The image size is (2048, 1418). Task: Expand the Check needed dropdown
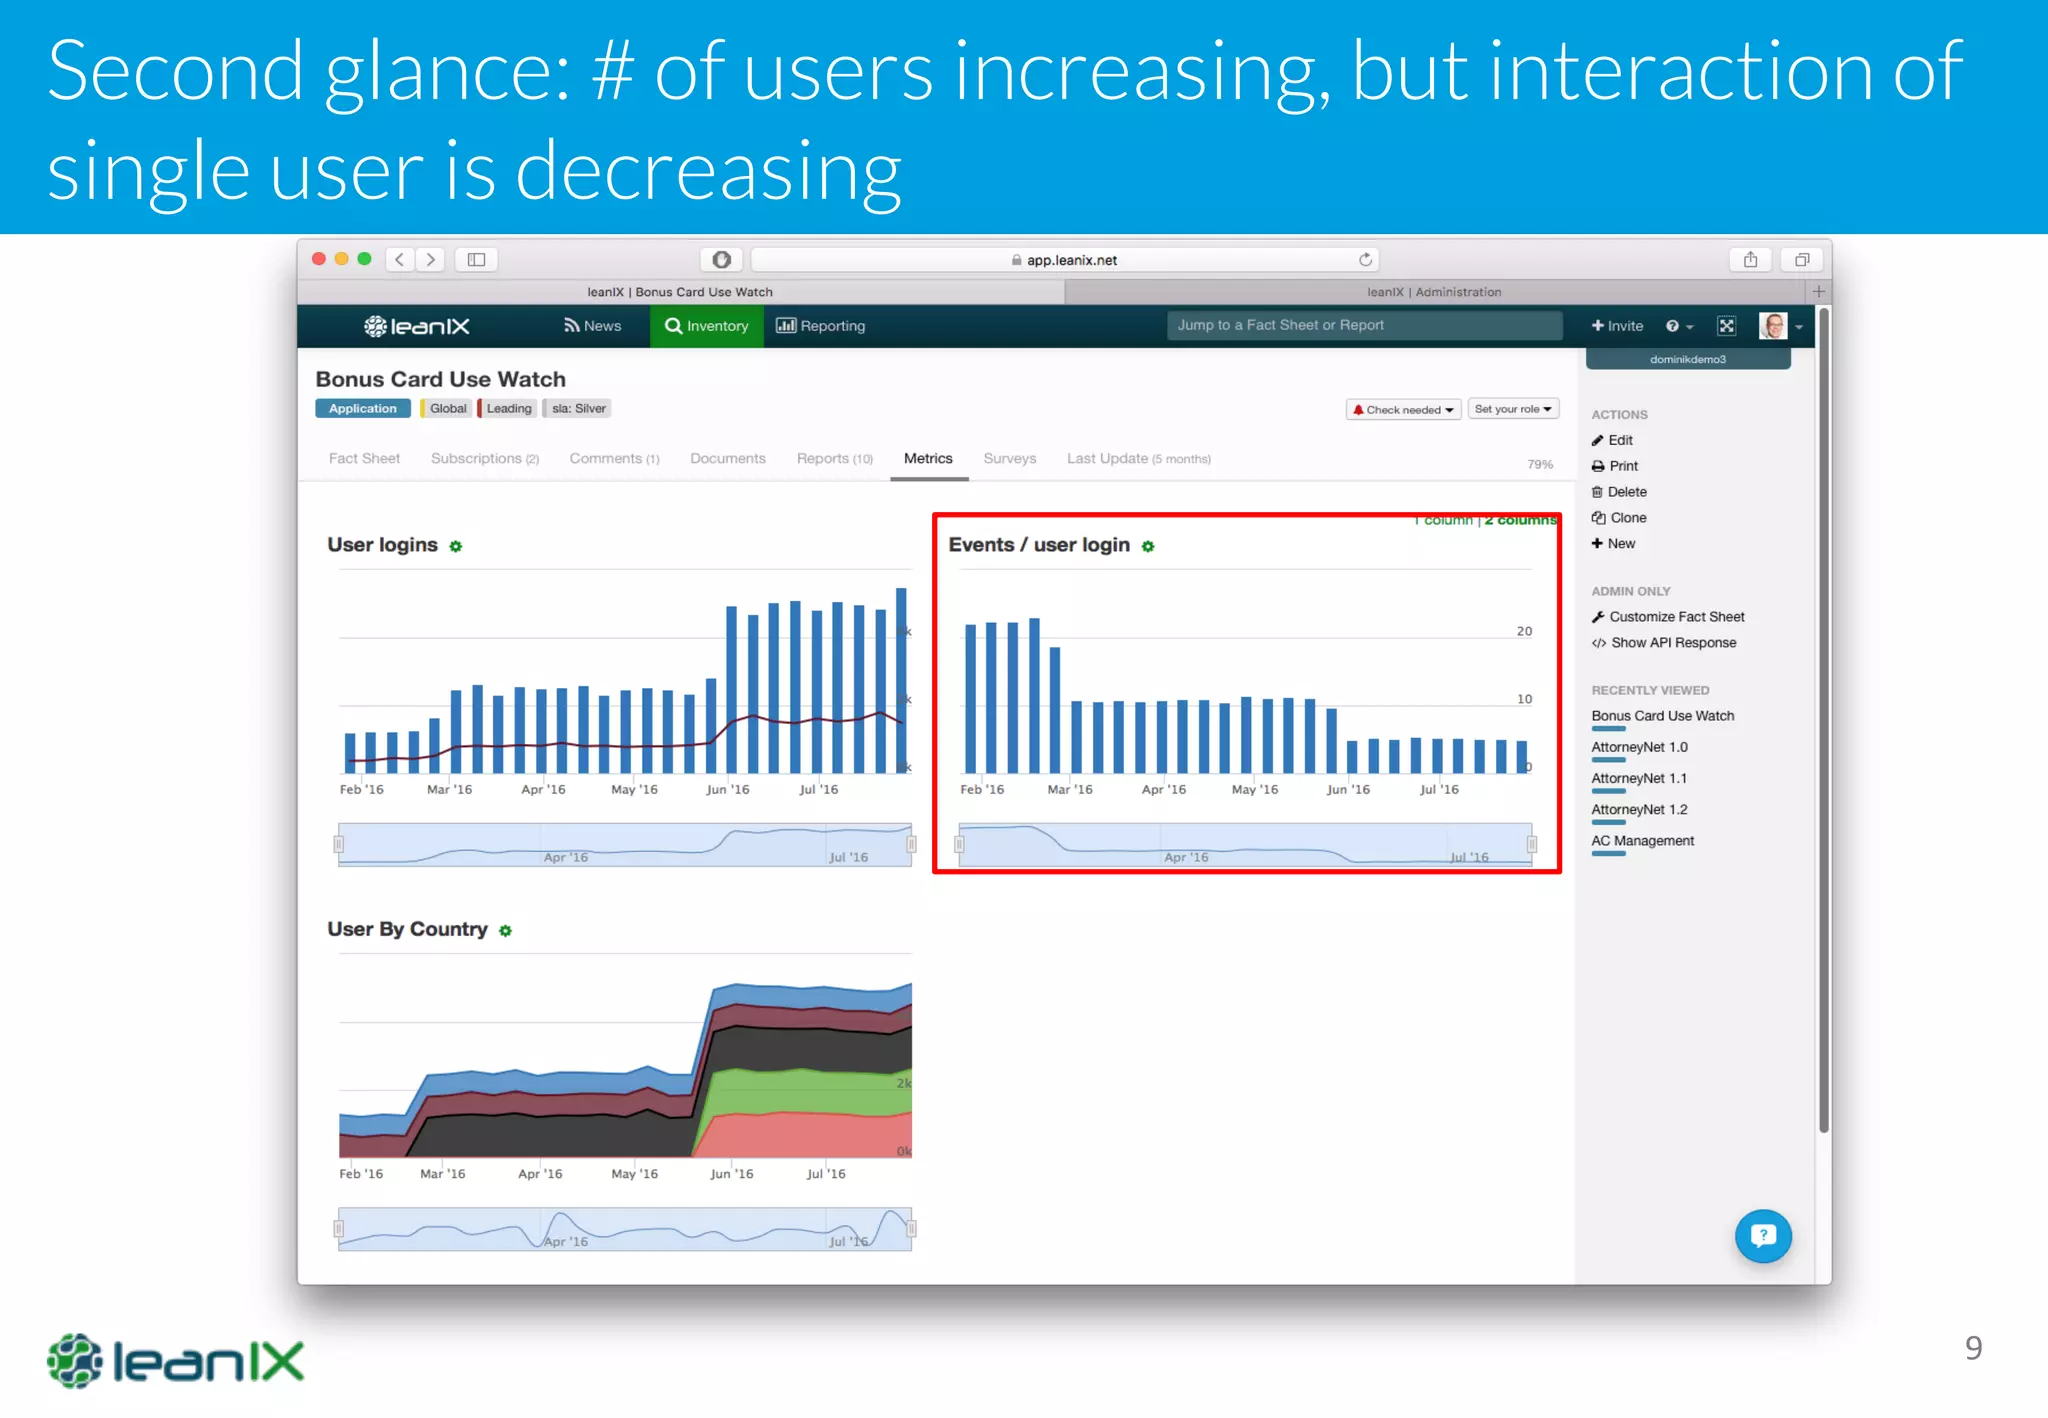pyautogui.click(x=1403, y=409)
